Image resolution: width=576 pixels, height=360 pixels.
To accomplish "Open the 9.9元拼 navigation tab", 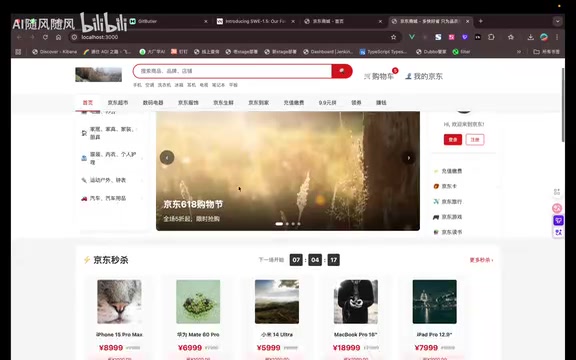I will pyautogui.click(x=327, y=102).
